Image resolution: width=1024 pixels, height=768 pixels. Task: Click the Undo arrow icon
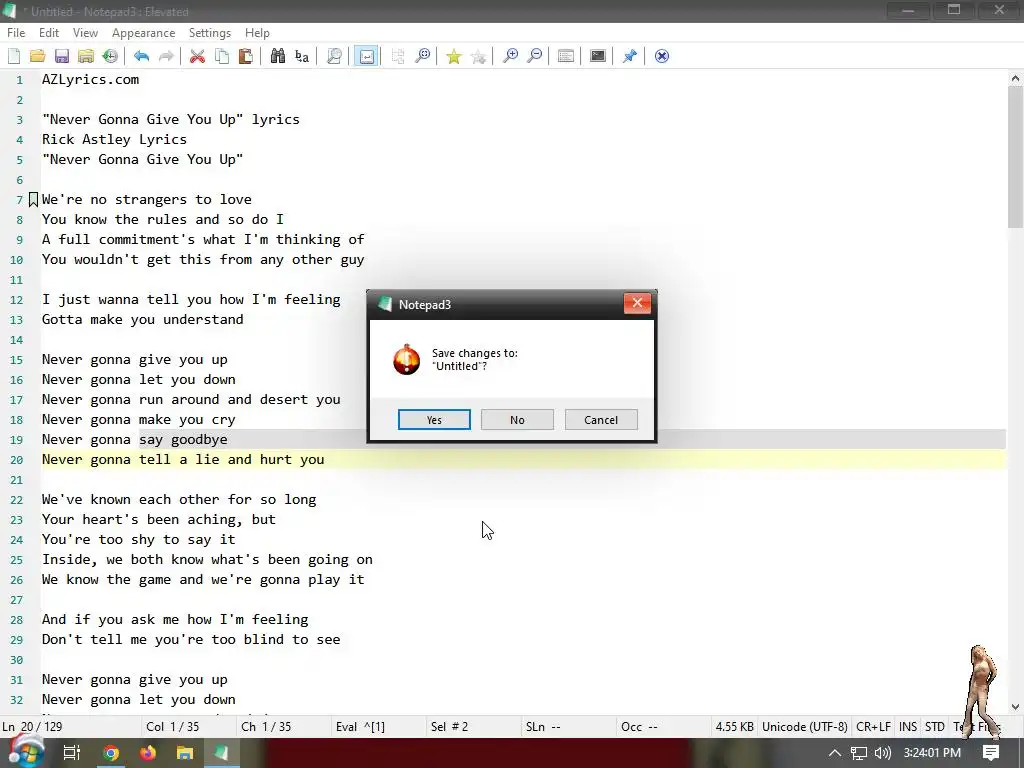coord(141,56)
